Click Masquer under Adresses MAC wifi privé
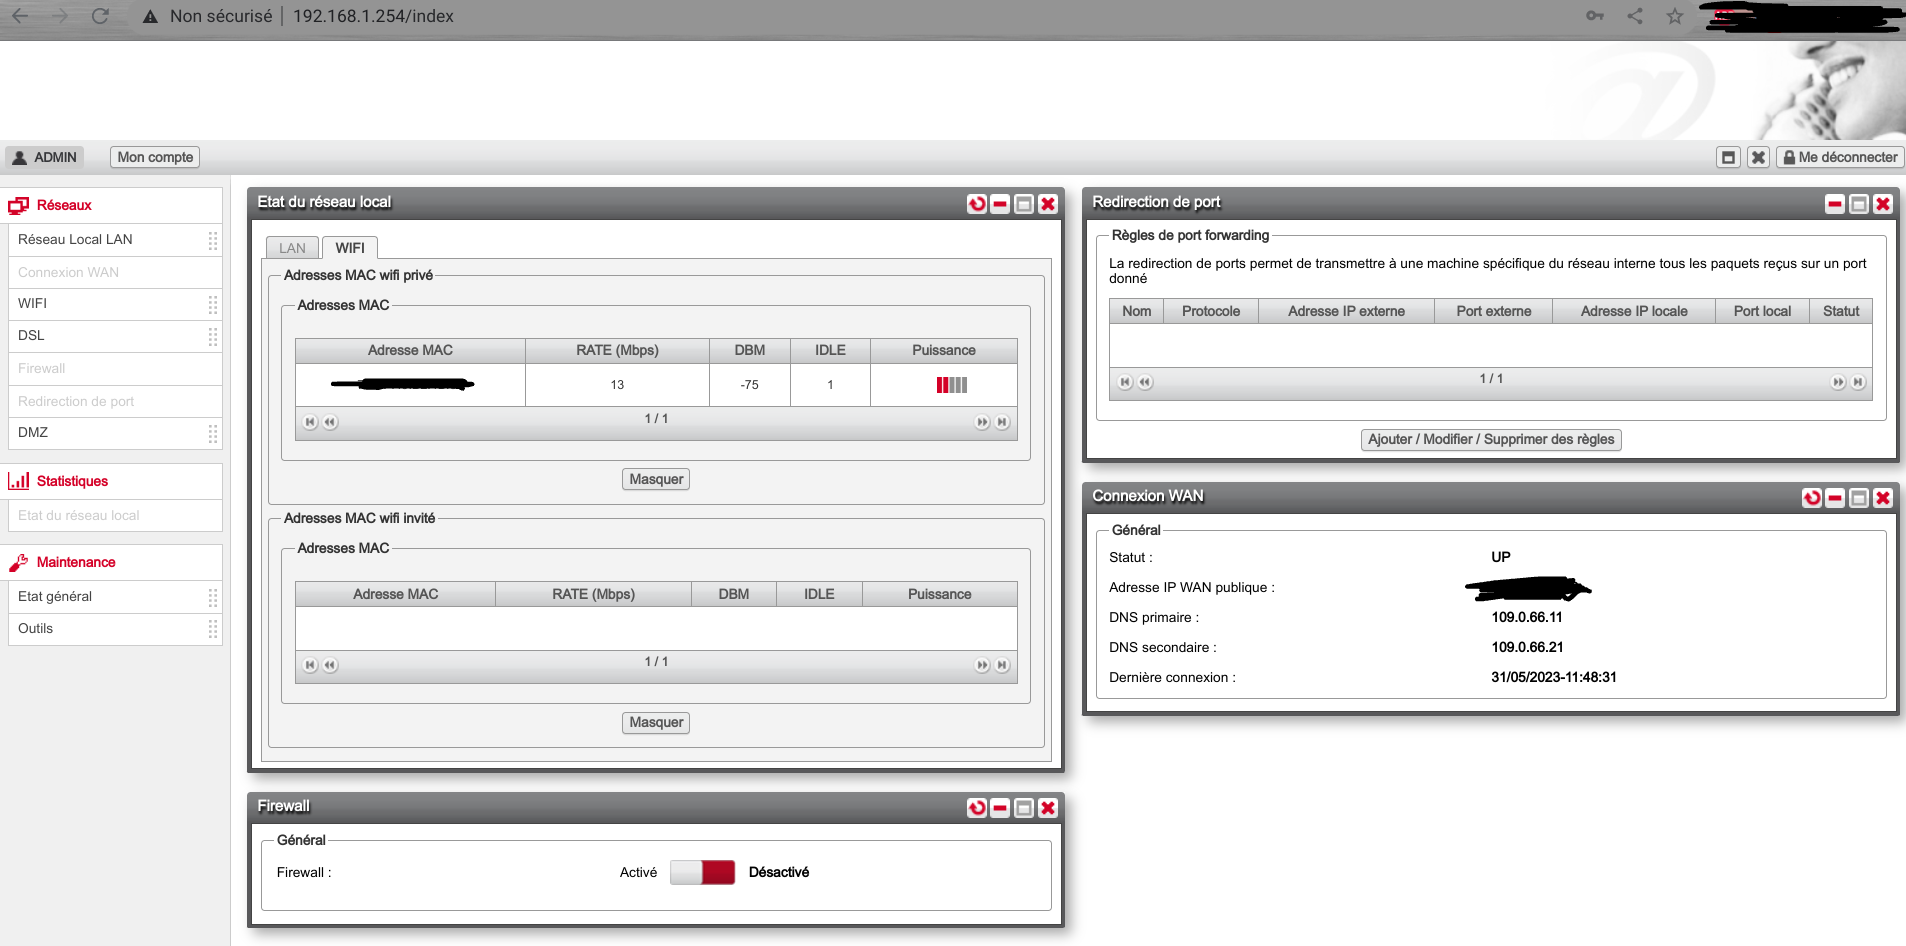This screenshot has width=1906, height=946. [655, 479]
